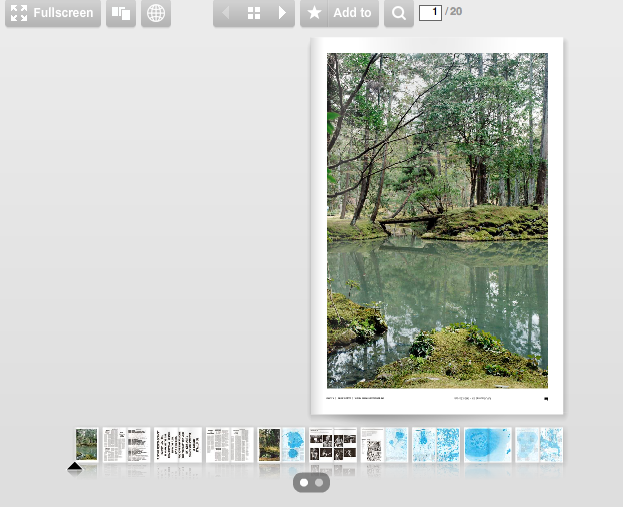Select the thumbnail with black-and-white photo grid
This screenshot has width=623, height=507.
[x=333, y=445]
